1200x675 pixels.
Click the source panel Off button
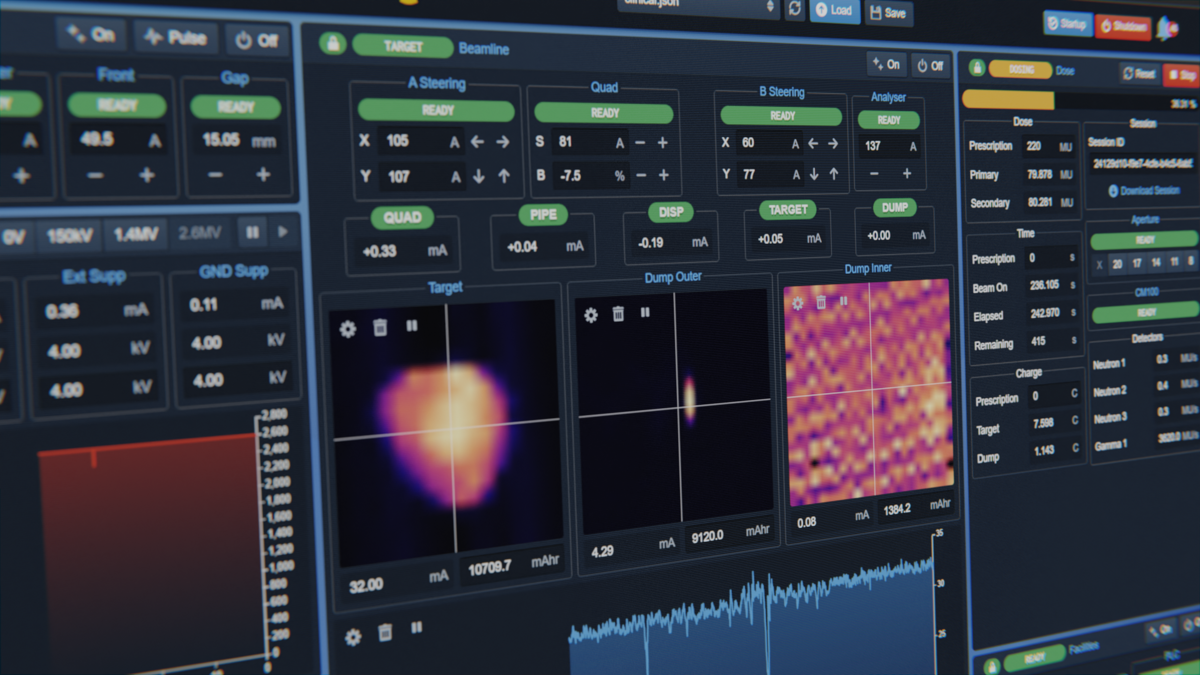(x=255, y=41)
